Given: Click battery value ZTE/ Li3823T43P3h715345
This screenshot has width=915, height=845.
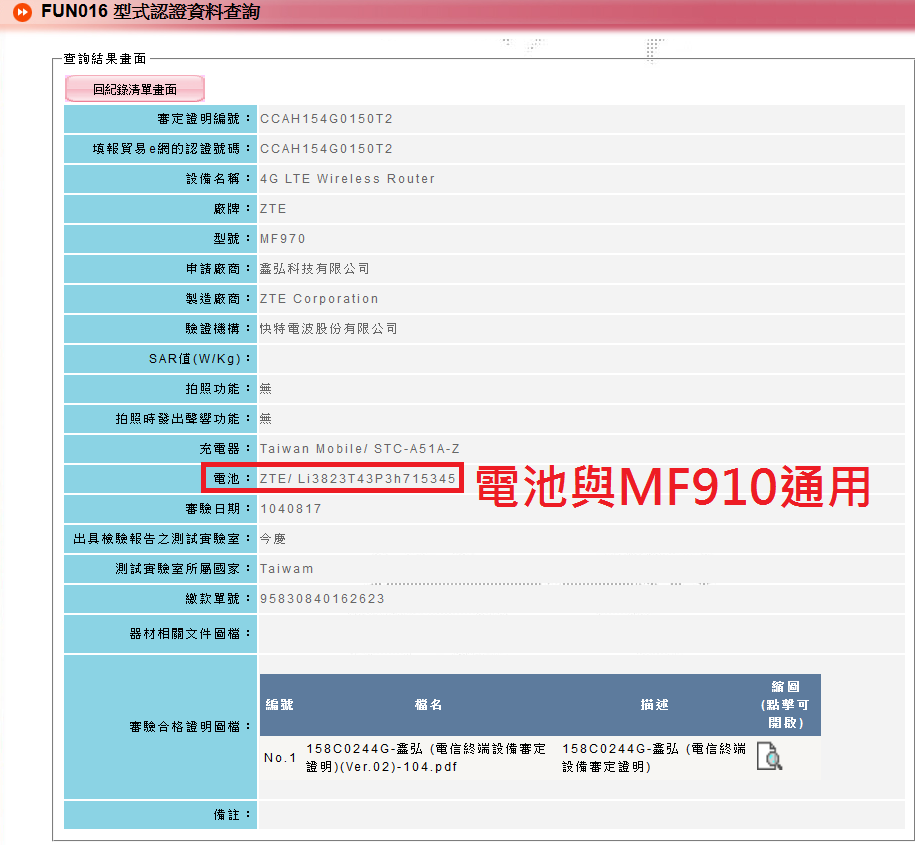Looking at the screenshot, I should click(x=358, y=479).
